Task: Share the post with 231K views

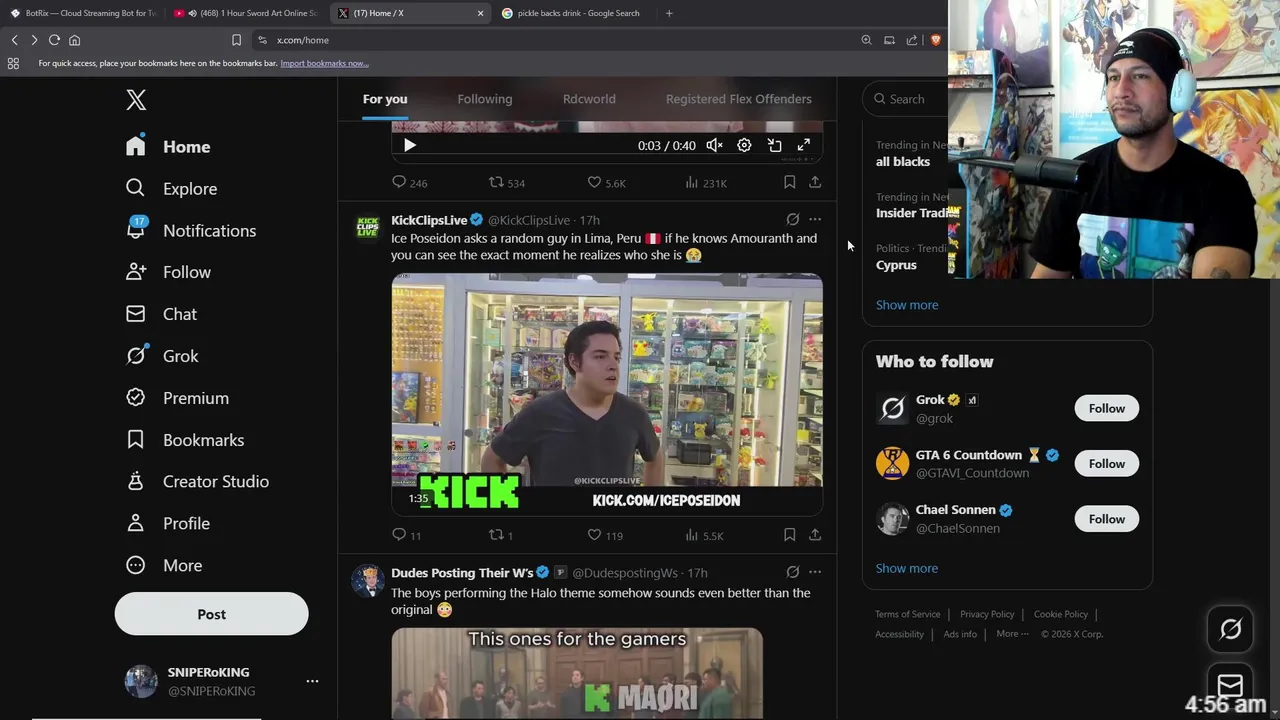Action: pos(815,182)
